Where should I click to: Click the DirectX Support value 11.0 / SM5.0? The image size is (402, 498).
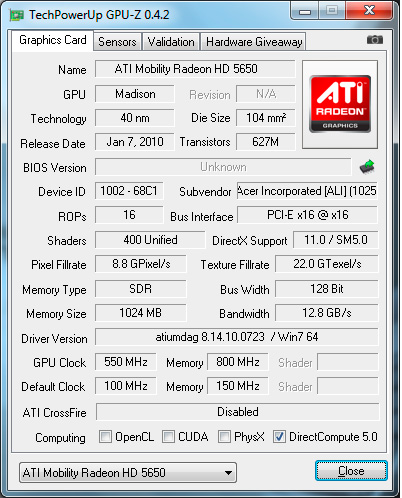pos(336,240)
